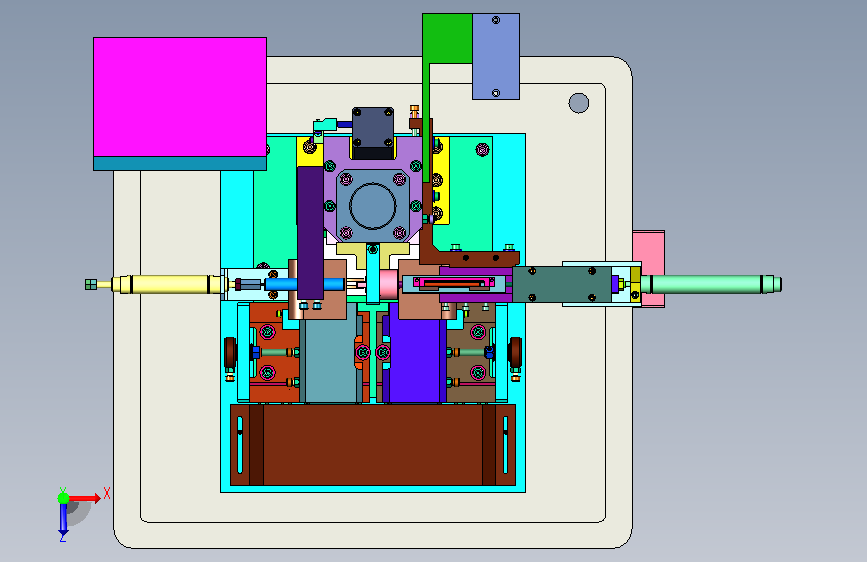Select the dark purple vertical bar
Viewport: 867px width, 562px height.
click(310, 232)
